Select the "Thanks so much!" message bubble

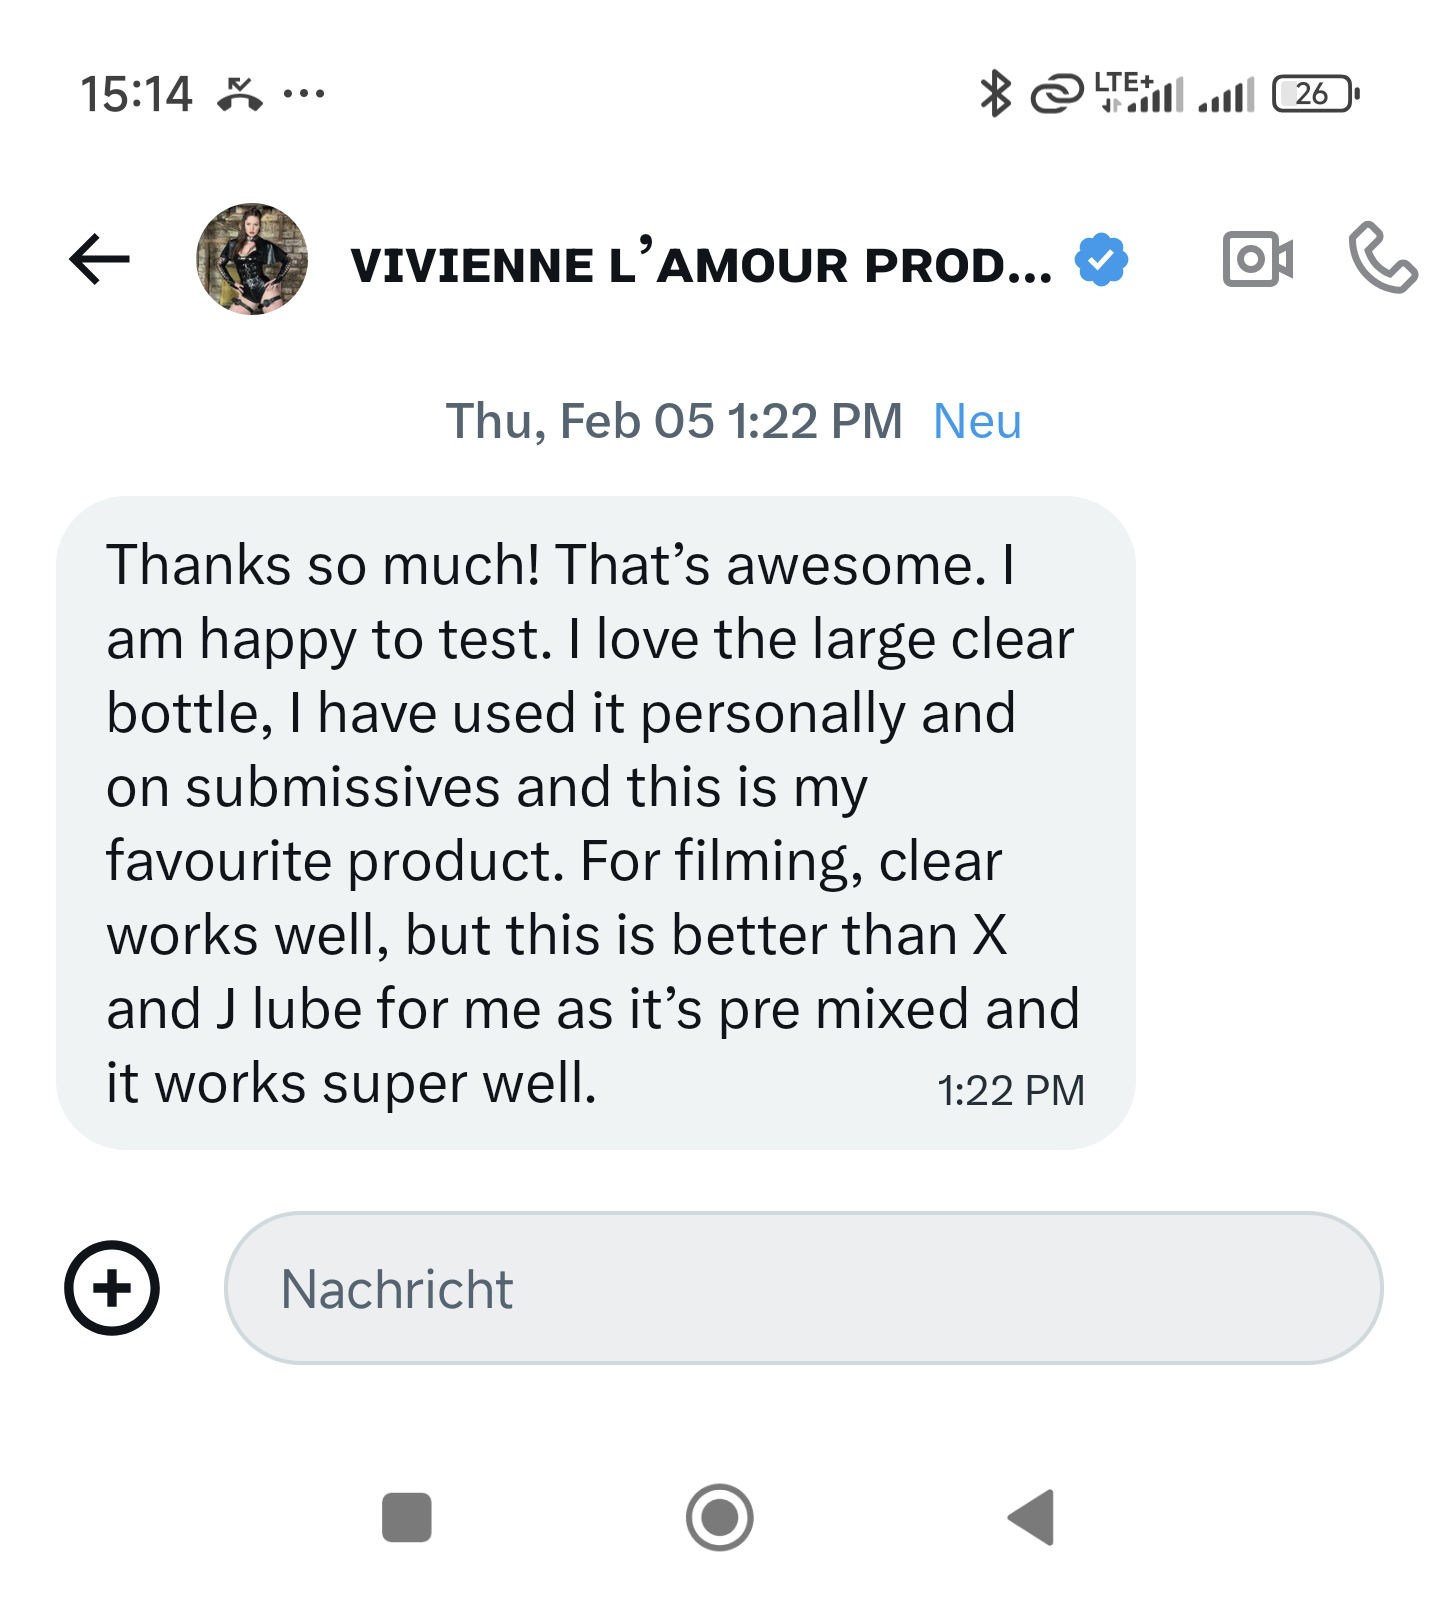[595, 822]
